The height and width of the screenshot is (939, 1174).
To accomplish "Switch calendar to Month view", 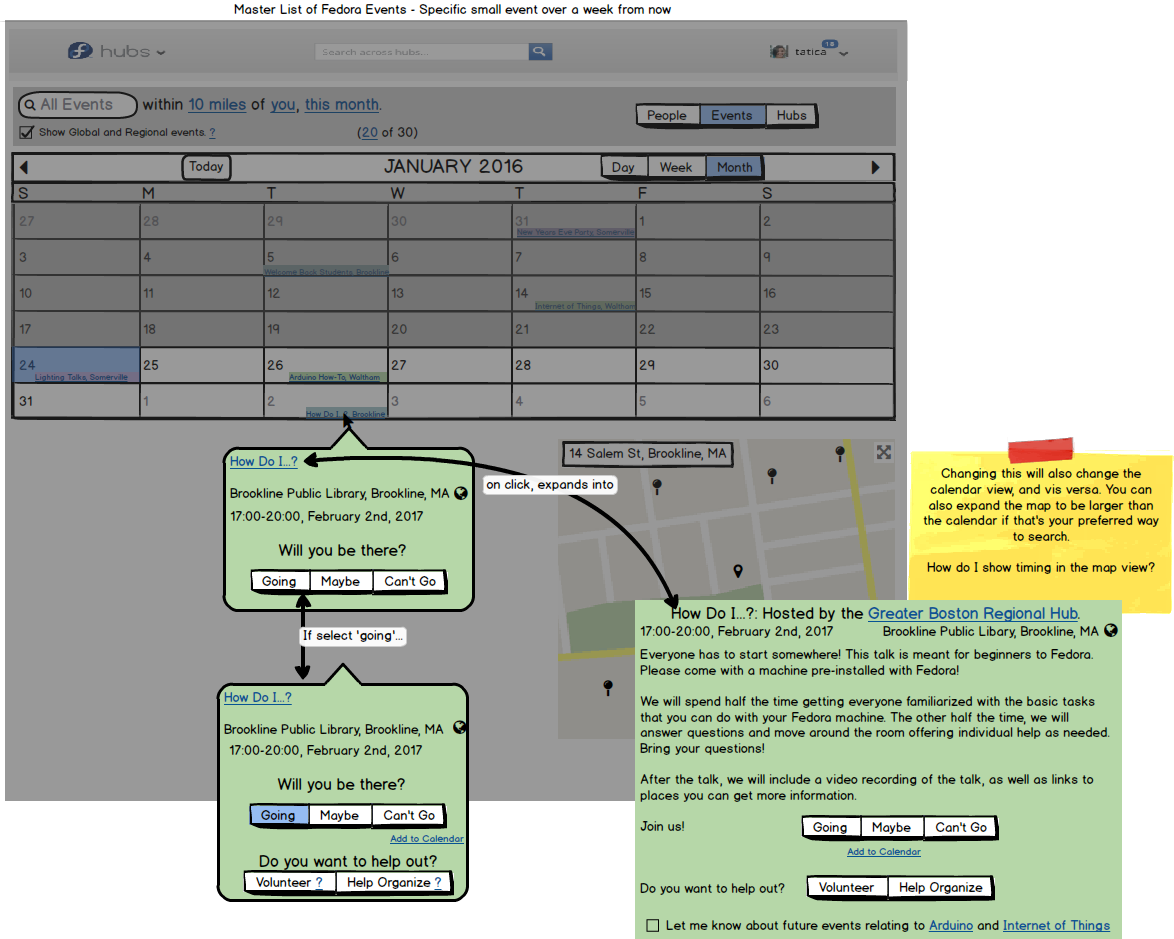I will pos(734,167).
